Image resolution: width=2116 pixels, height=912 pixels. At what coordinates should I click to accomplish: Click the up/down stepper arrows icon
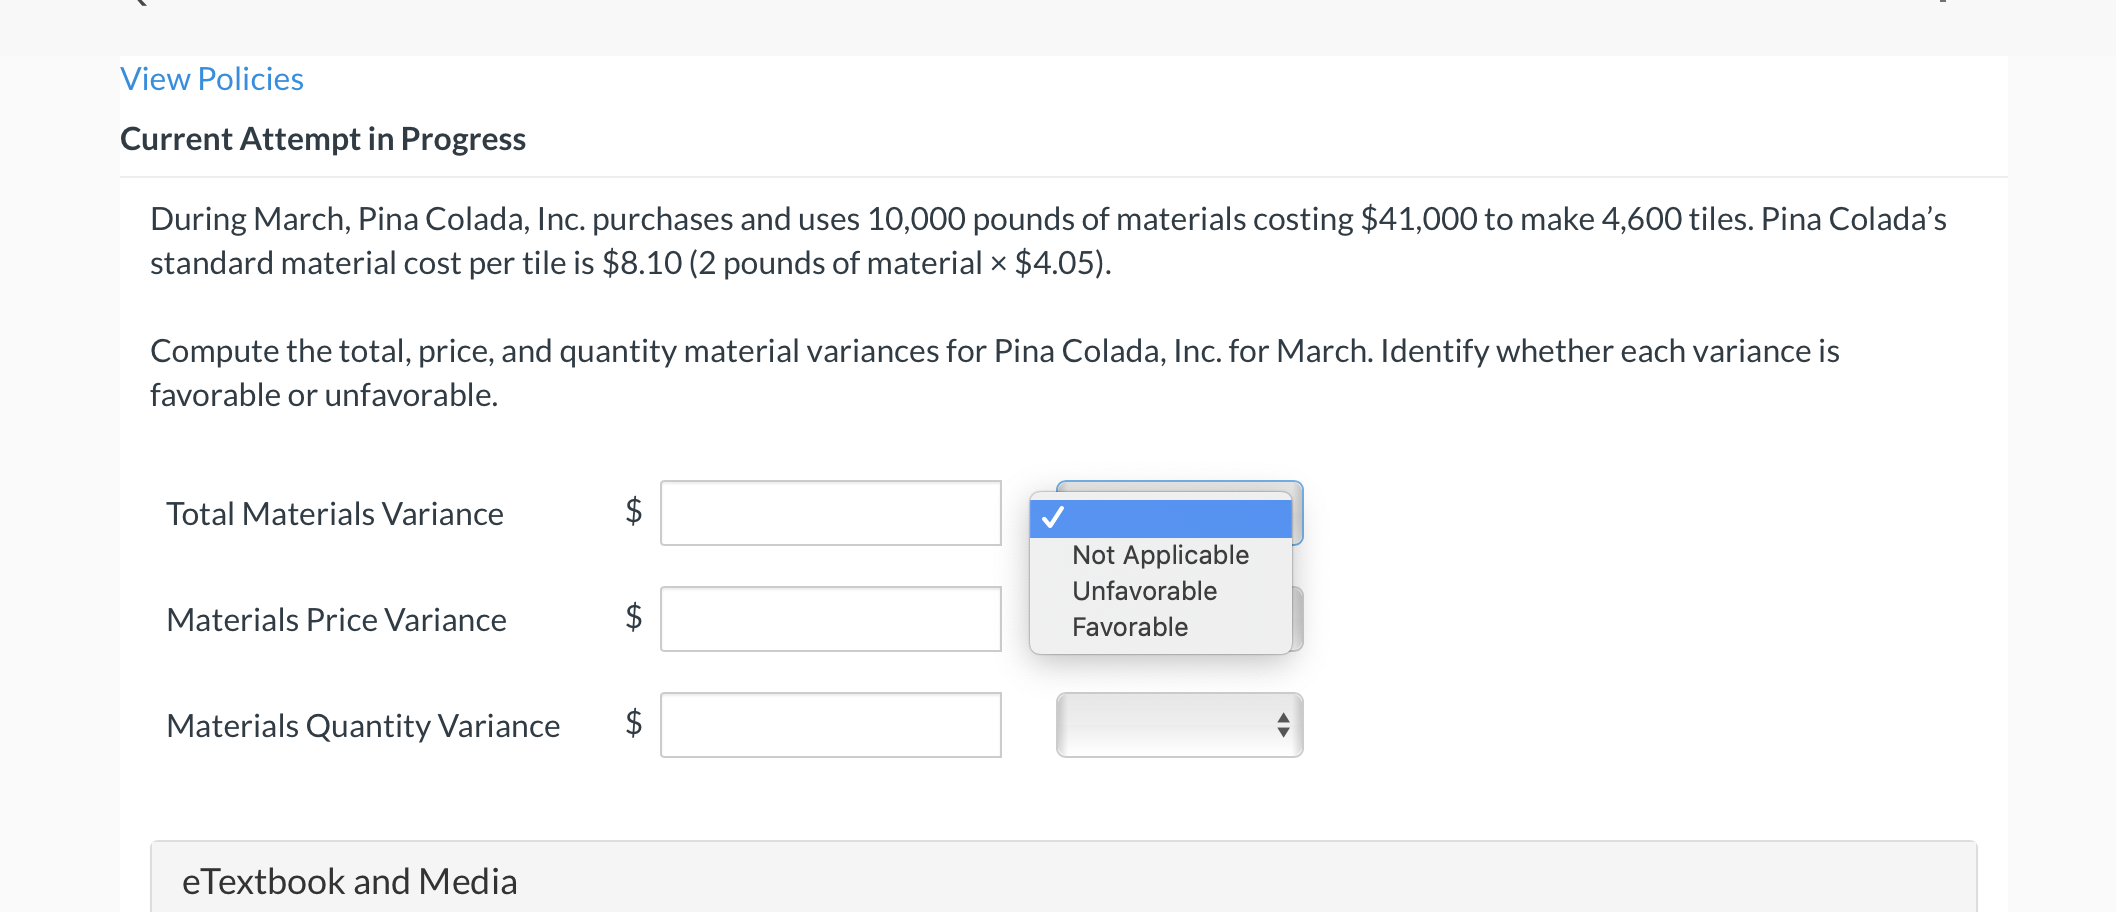click(x=1283, y=725)
